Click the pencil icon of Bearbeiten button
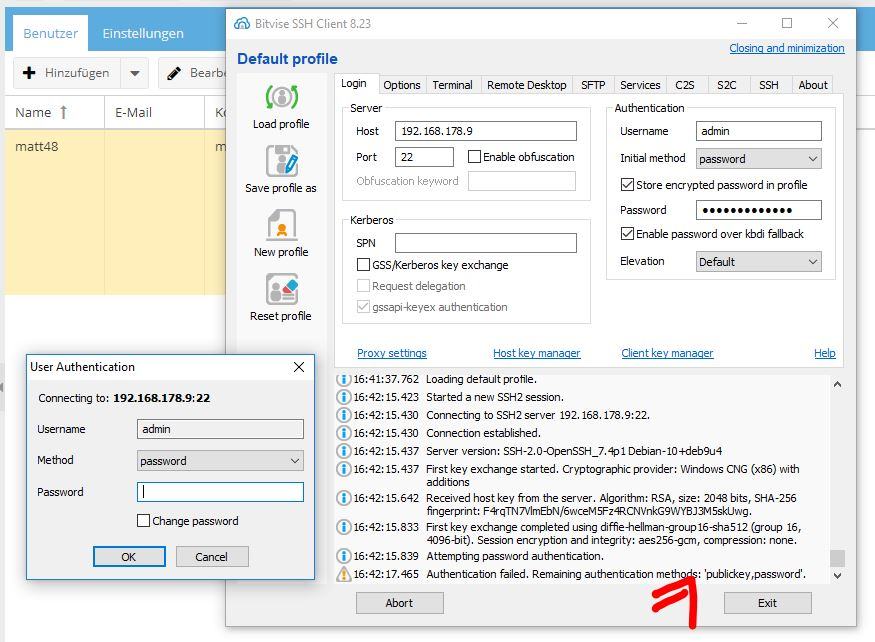 174,73
